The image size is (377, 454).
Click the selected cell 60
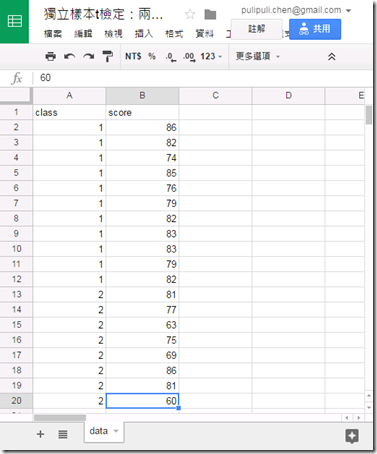point(142,401)
